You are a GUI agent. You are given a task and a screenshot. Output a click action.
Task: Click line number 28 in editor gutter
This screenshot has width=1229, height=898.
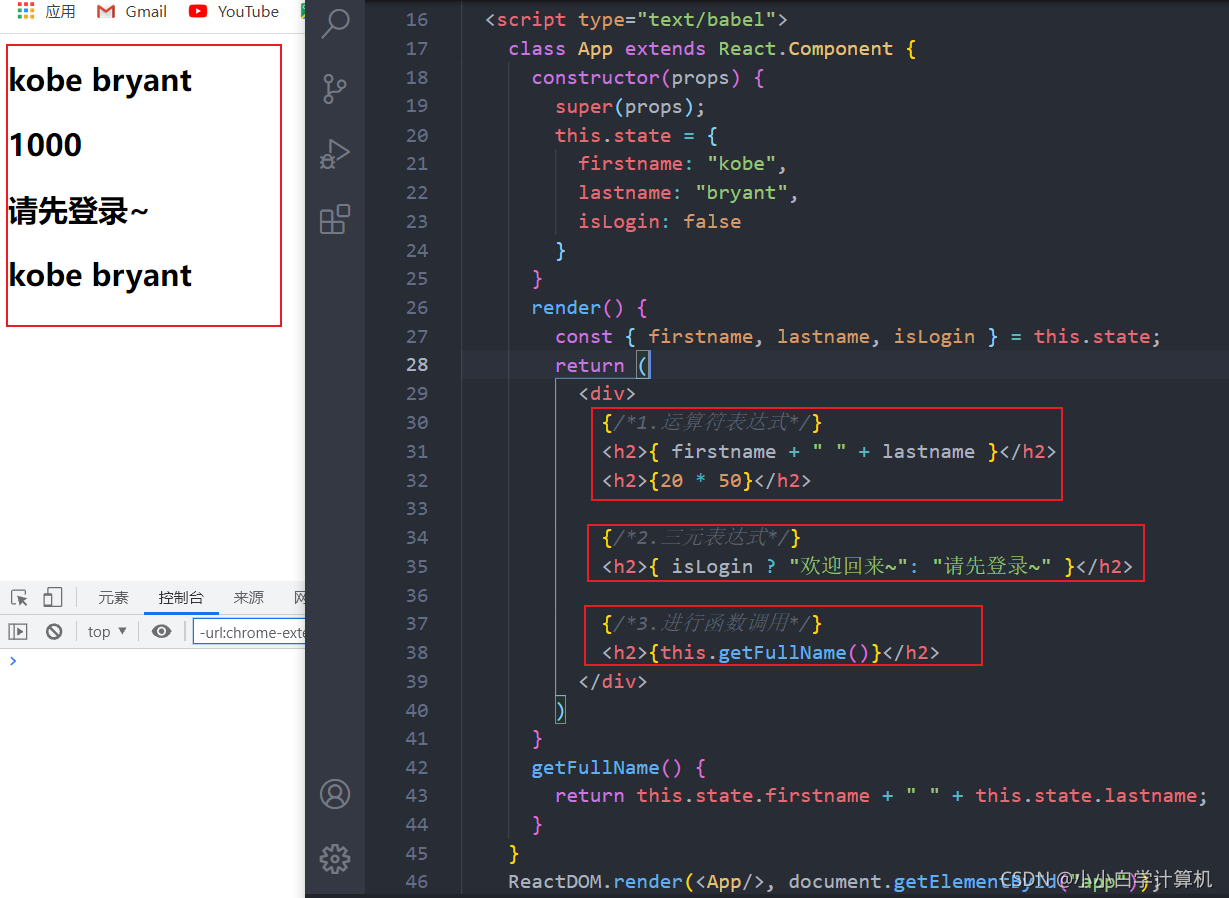click(x=416, y=365)
